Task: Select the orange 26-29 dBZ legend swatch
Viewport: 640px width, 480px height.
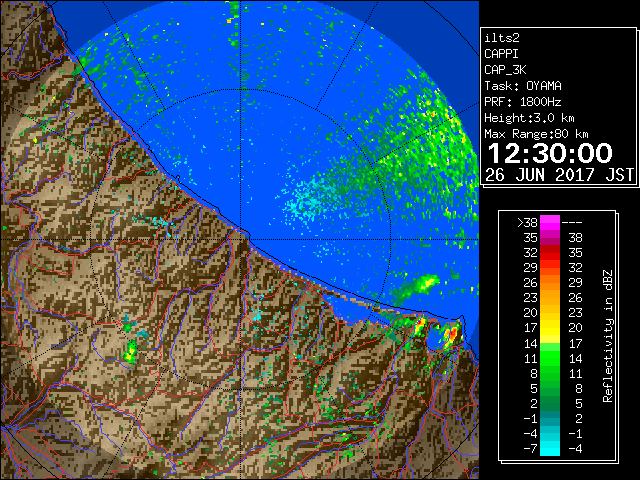Action: [x=550, y=282]
